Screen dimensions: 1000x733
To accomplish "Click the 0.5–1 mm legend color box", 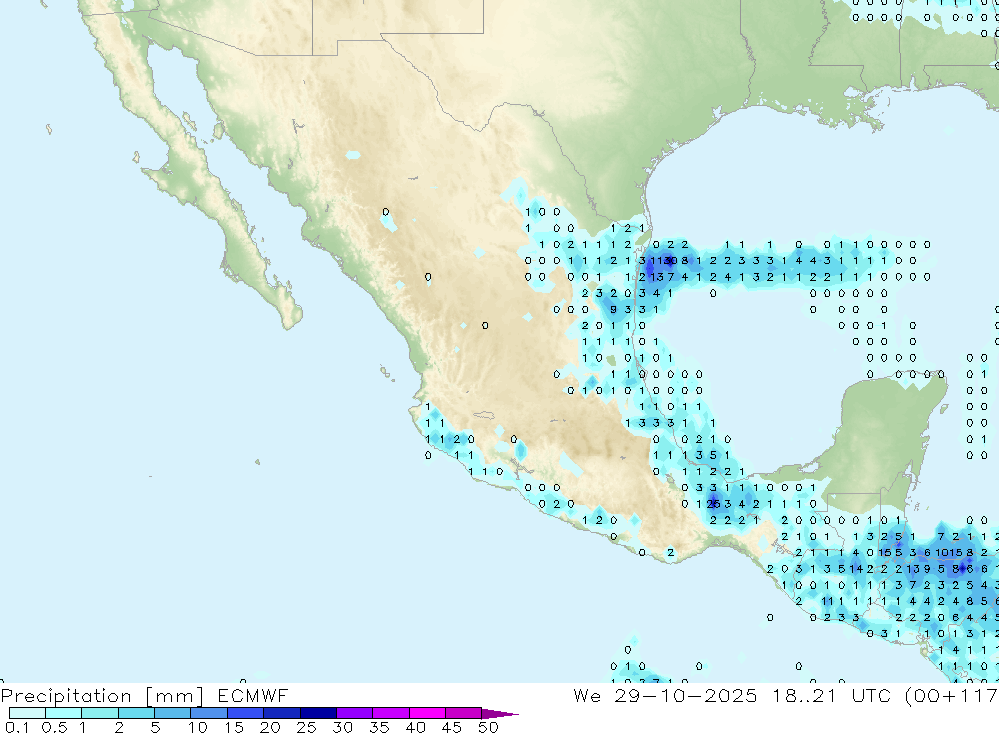I will click(64, 713).
